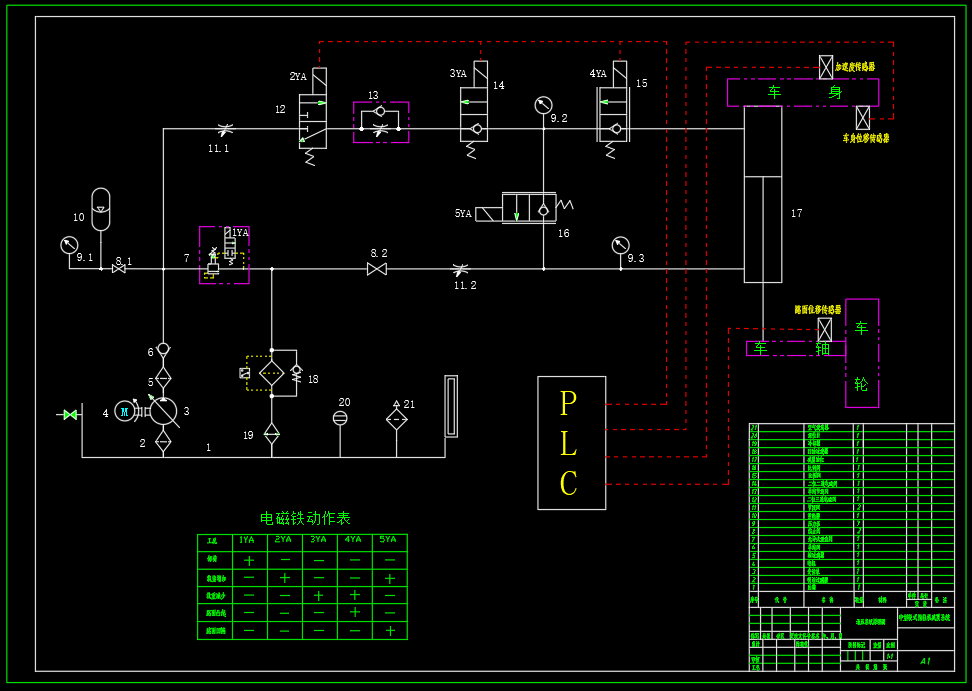The image size is (972, 691).
Task: Click the plus in the table's bottom row
Action: (390, 630)
